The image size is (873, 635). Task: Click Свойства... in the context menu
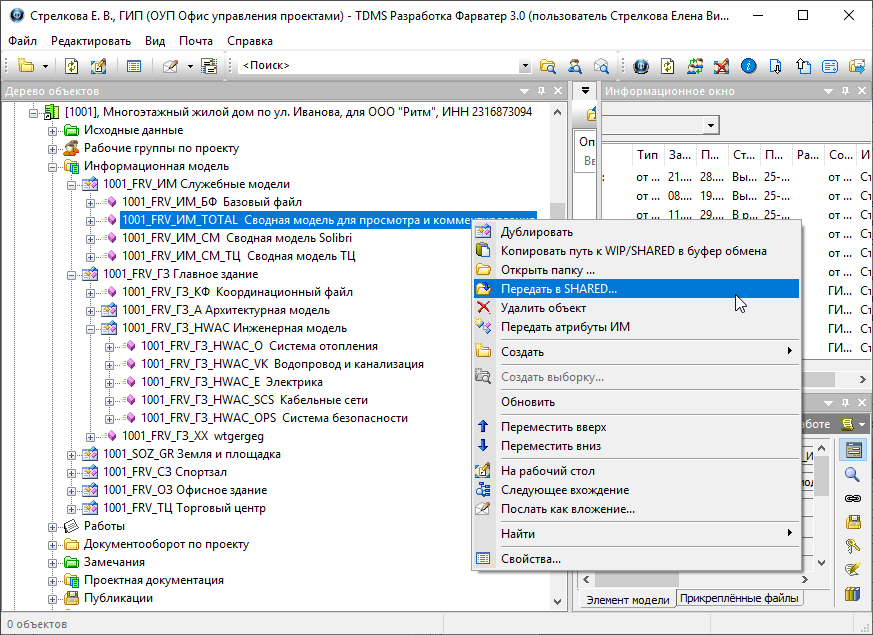[531, 559]
